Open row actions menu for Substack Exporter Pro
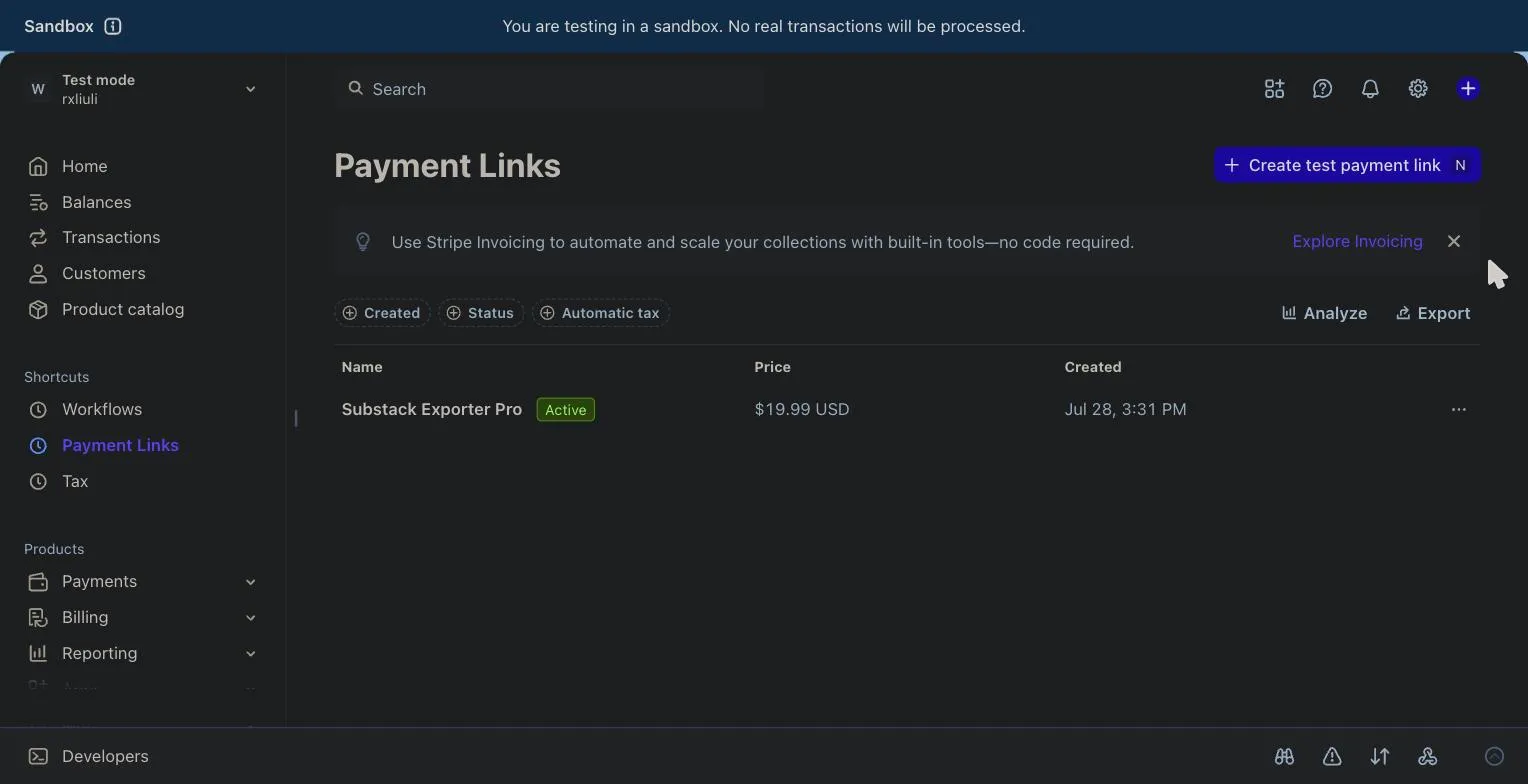This screenshot has height=784, width=1528. pos(1459,409)
